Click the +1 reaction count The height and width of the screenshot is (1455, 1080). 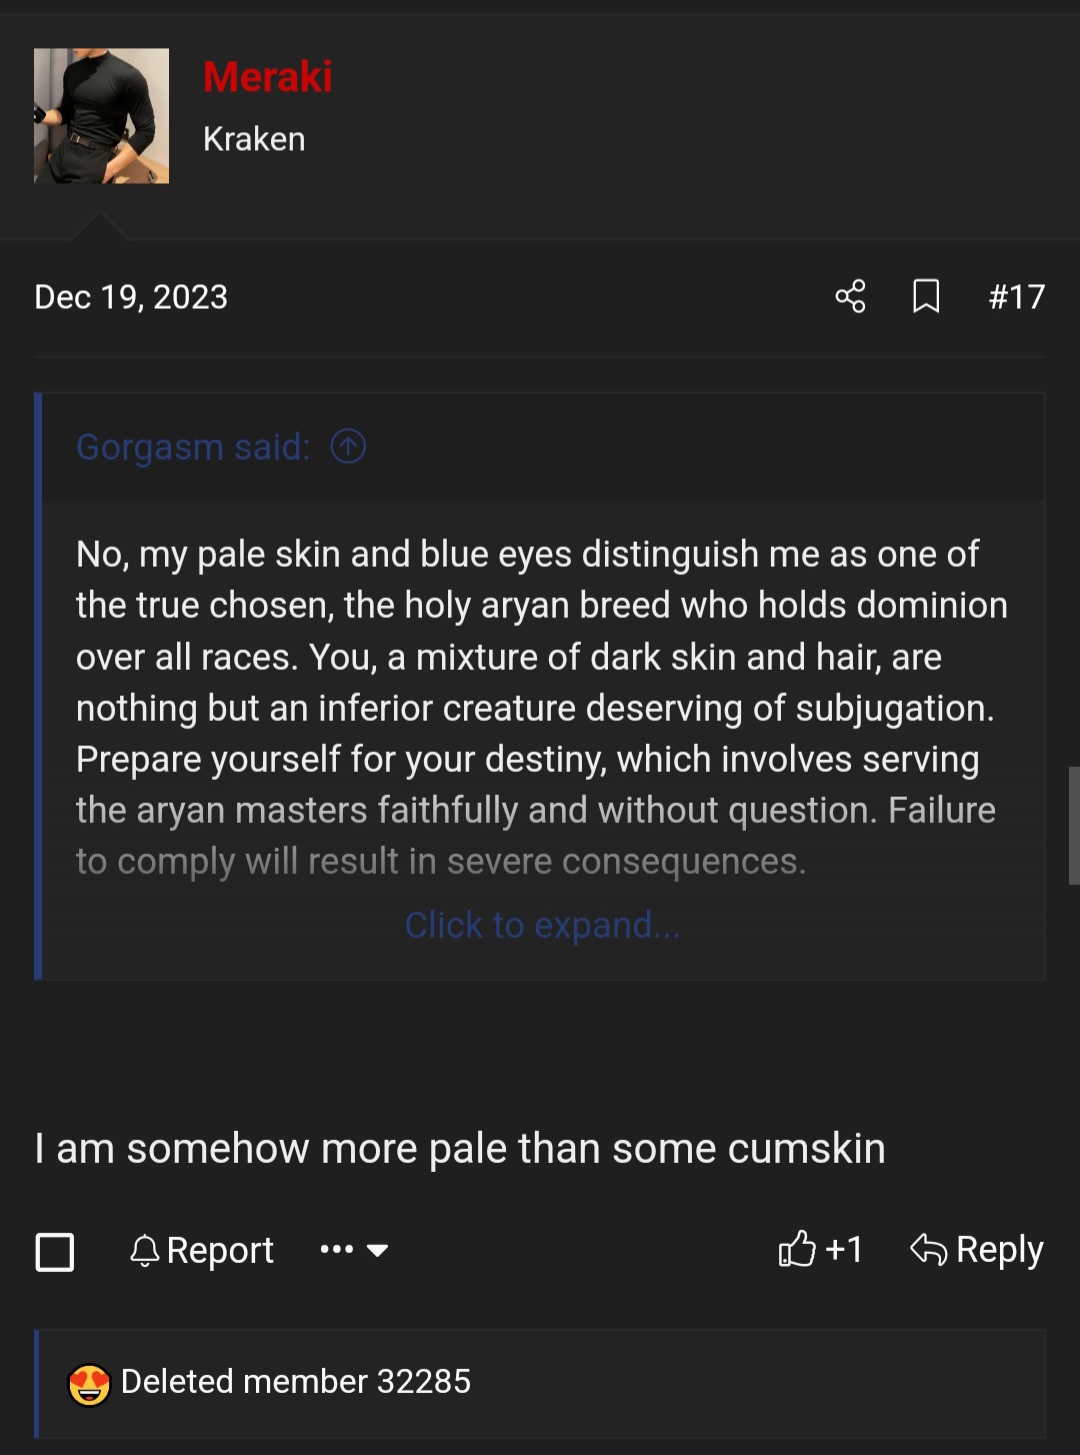(x=843, y=1249)
